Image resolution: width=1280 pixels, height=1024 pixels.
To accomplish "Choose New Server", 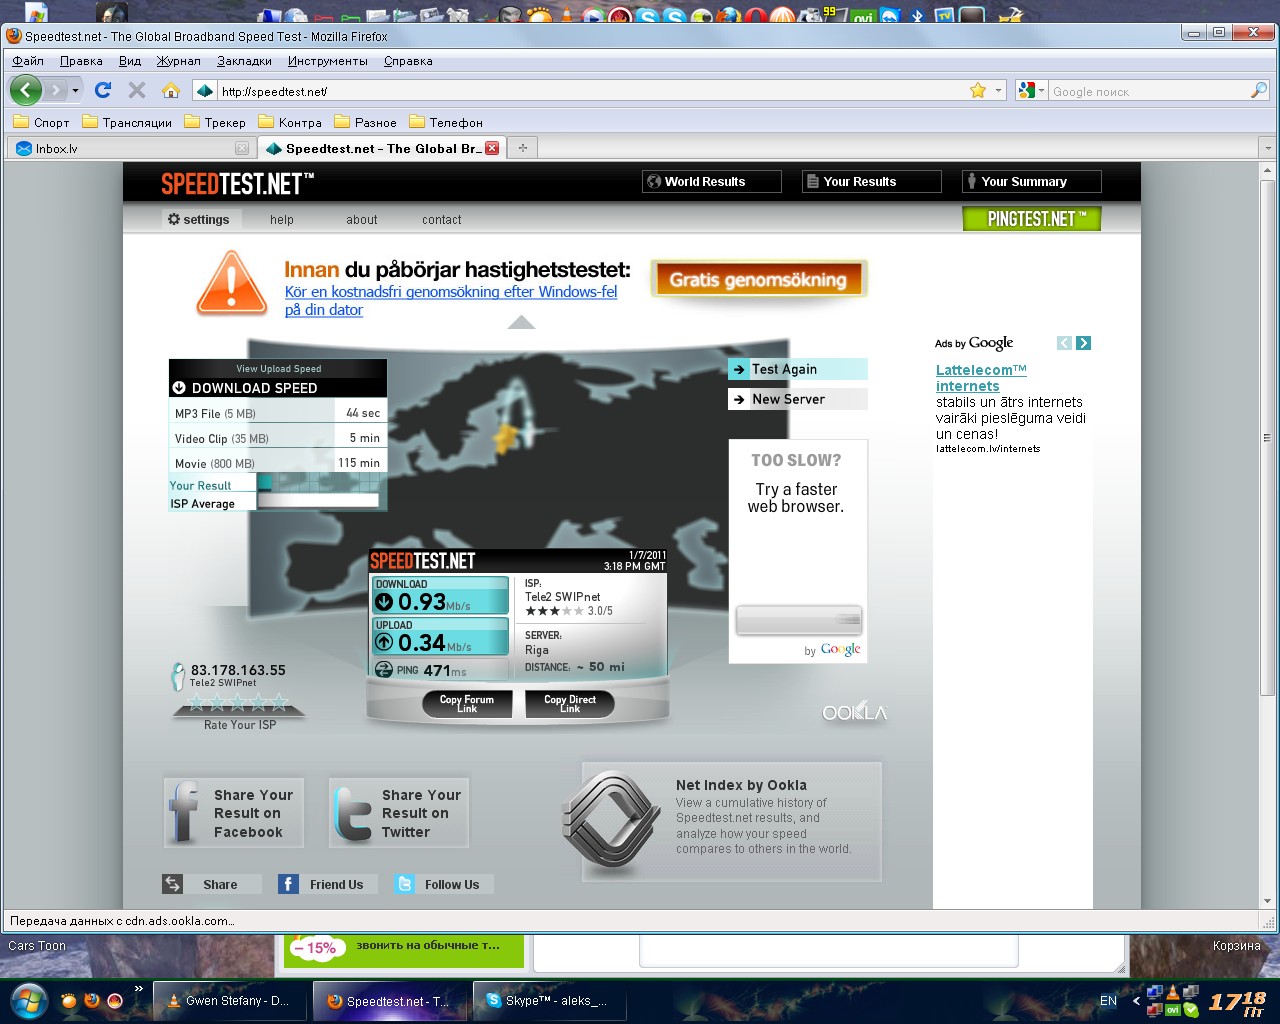I will pos(797,399).
